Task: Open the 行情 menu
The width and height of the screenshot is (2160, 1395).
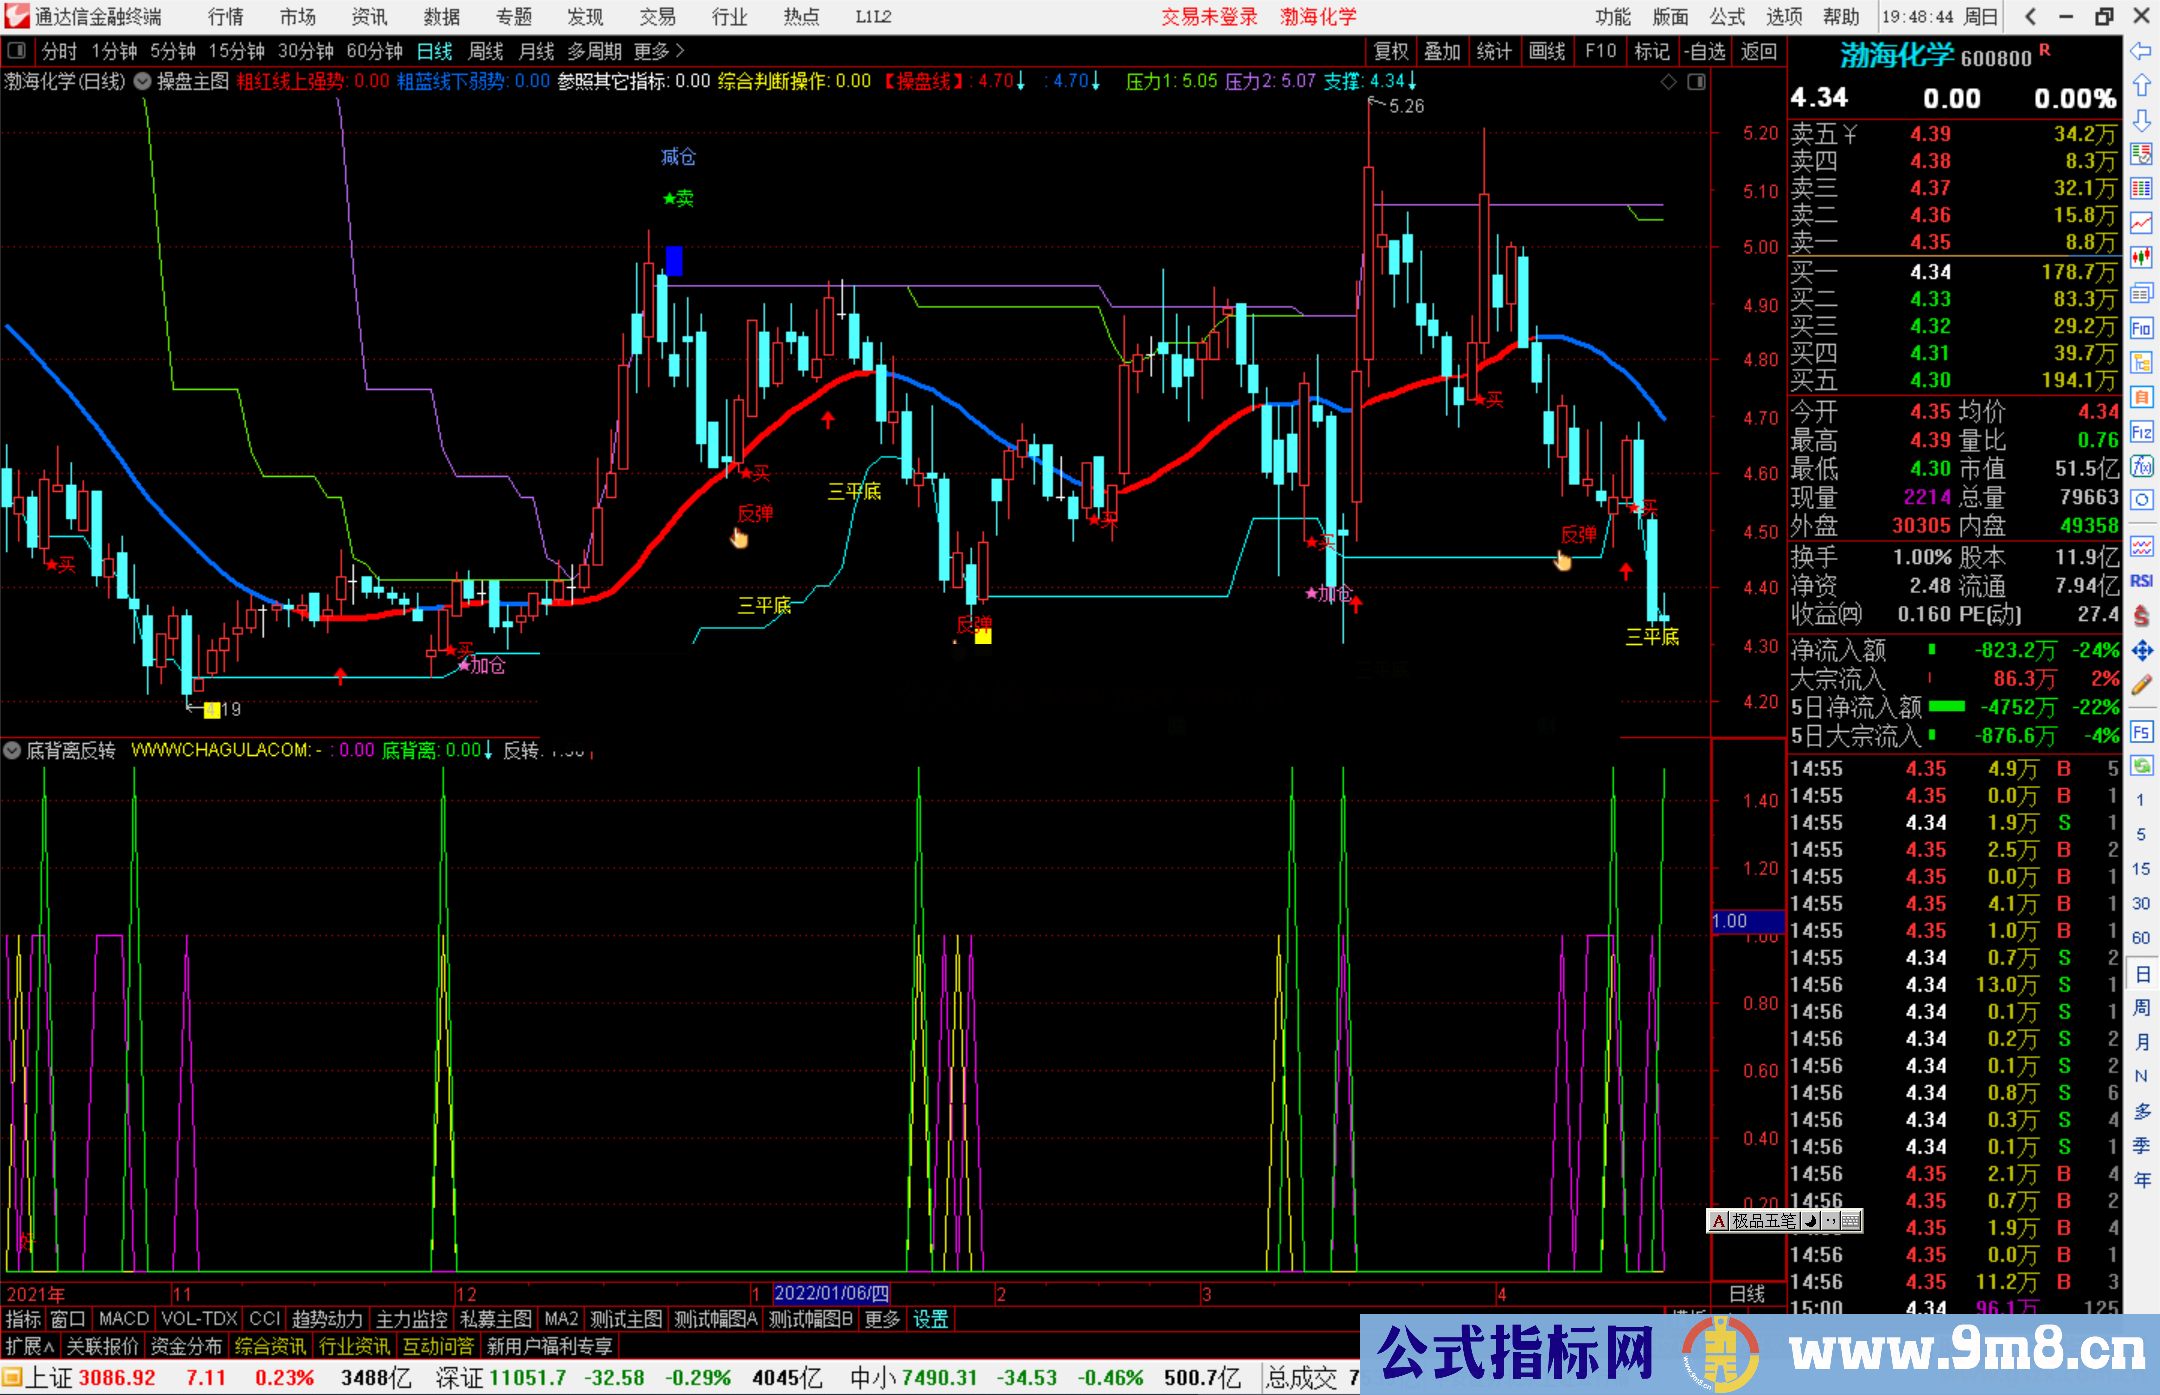Action: coord(226,17)
